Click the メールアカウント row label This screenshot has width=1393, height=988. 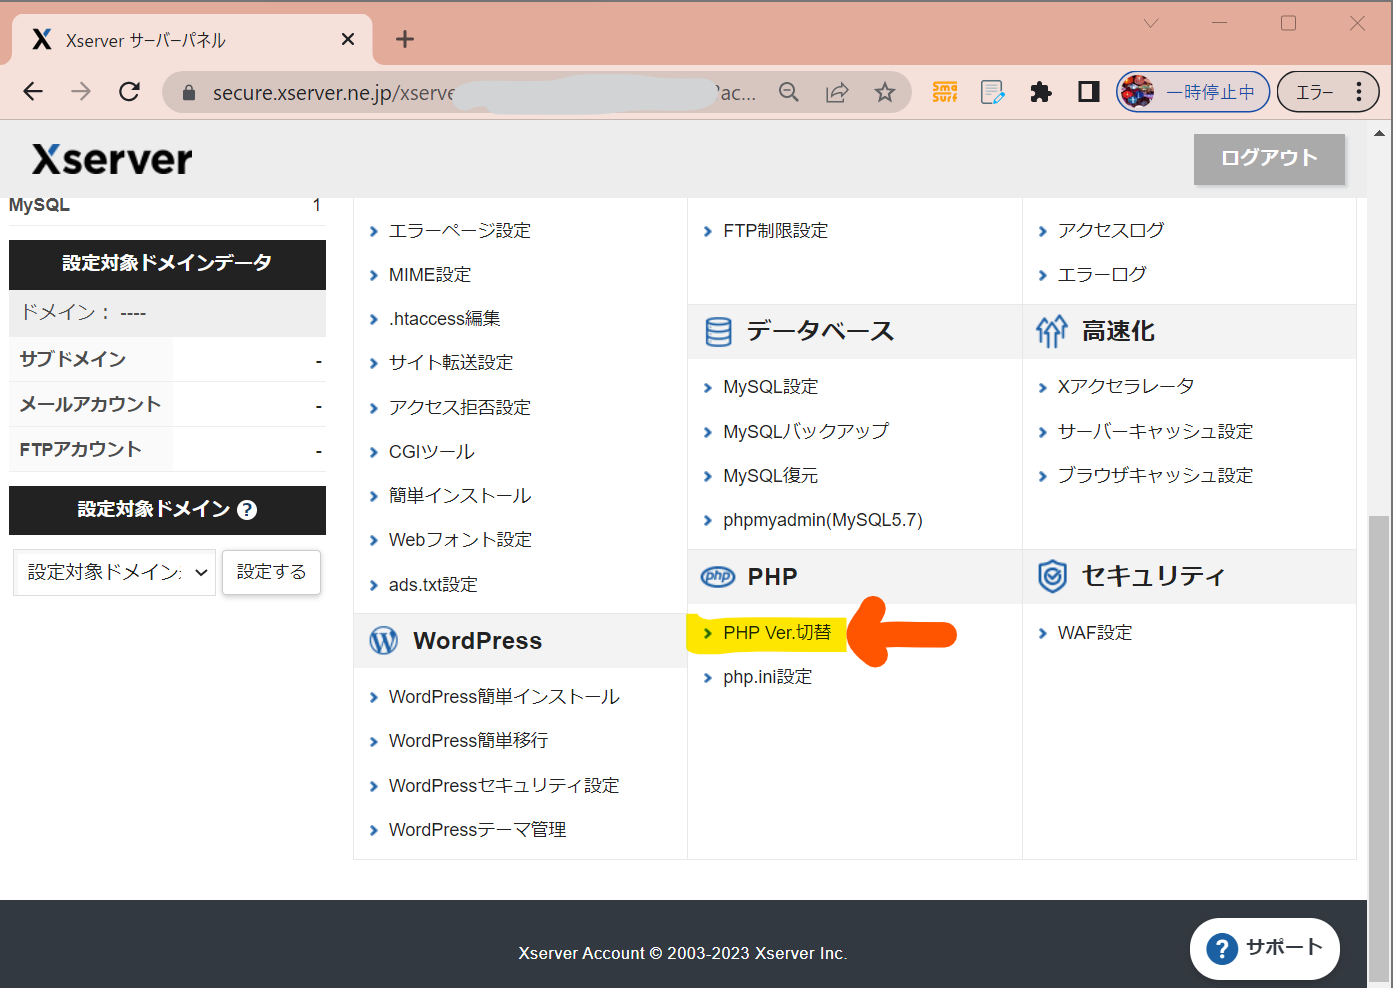click(90, 404)
